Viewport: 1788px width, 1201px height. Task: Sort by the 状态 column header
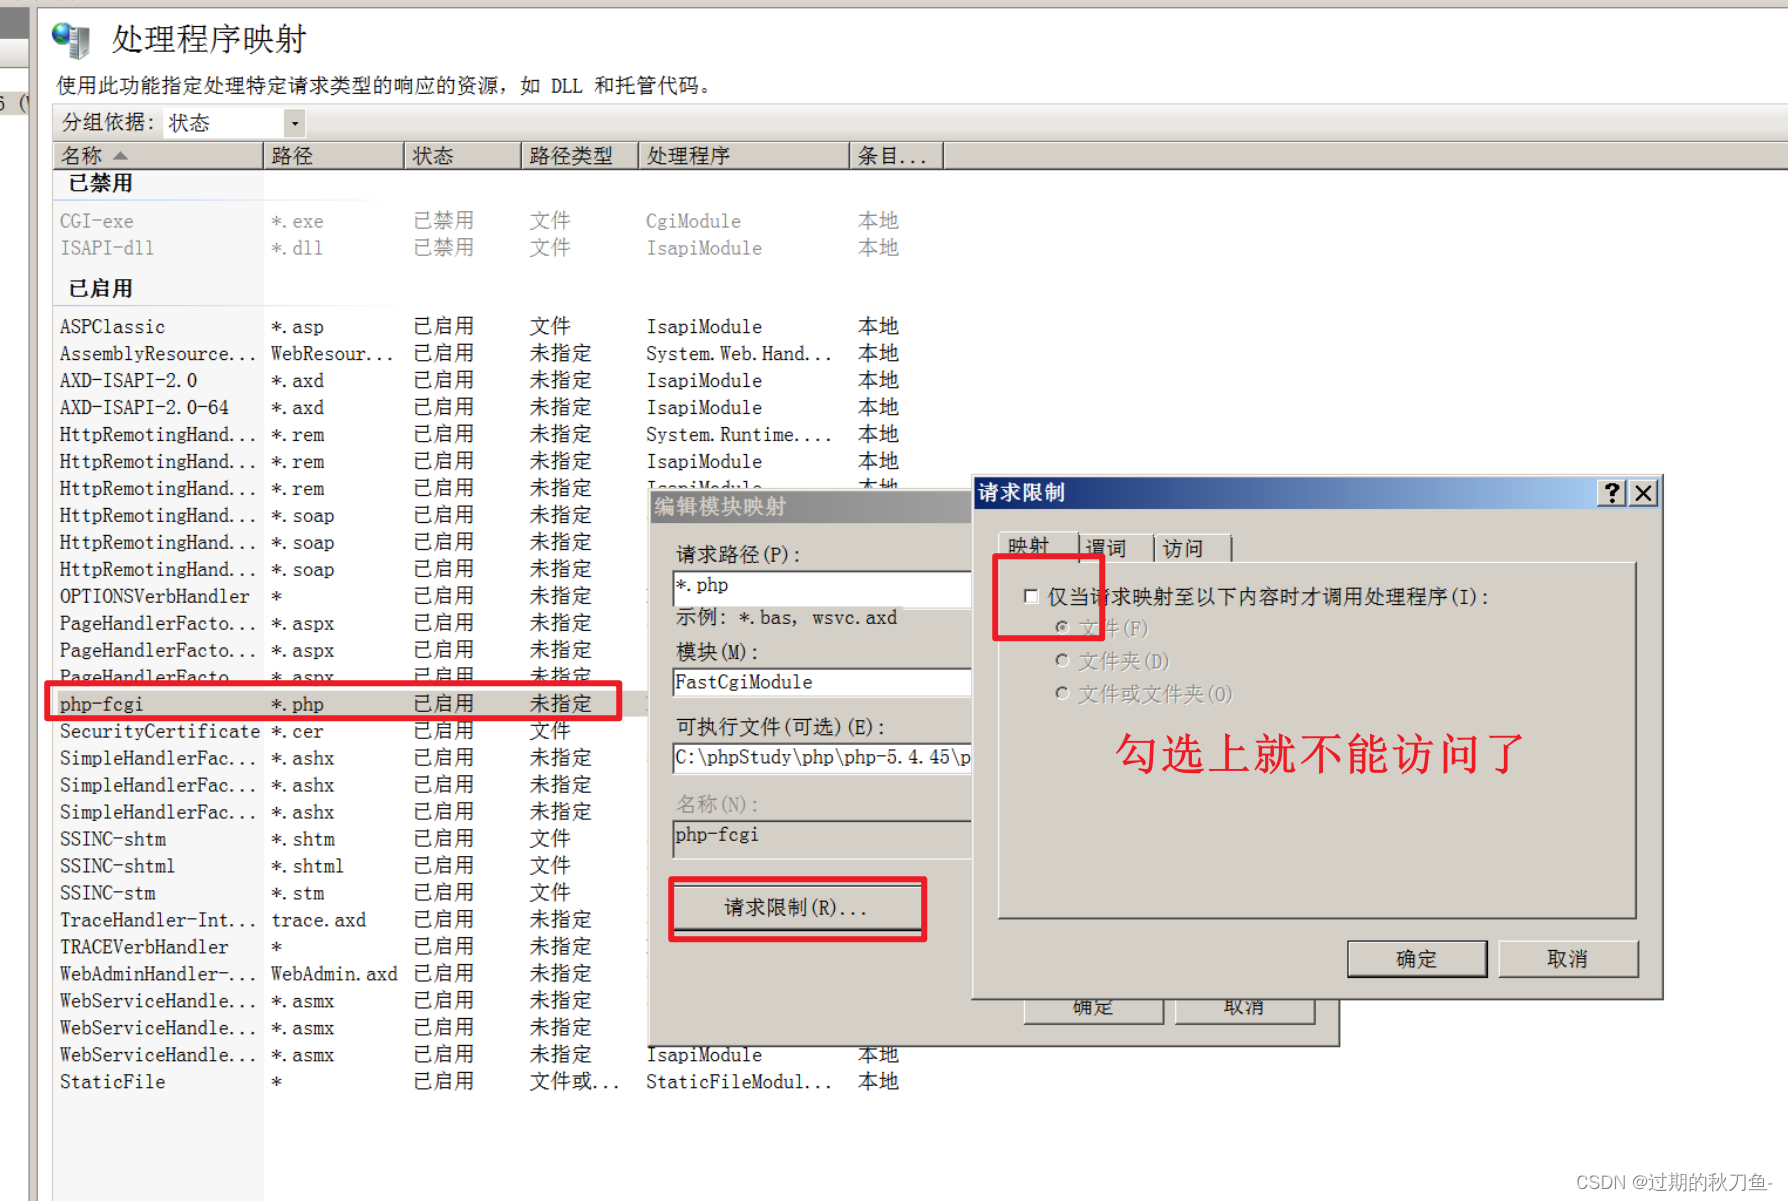point(463,156)
